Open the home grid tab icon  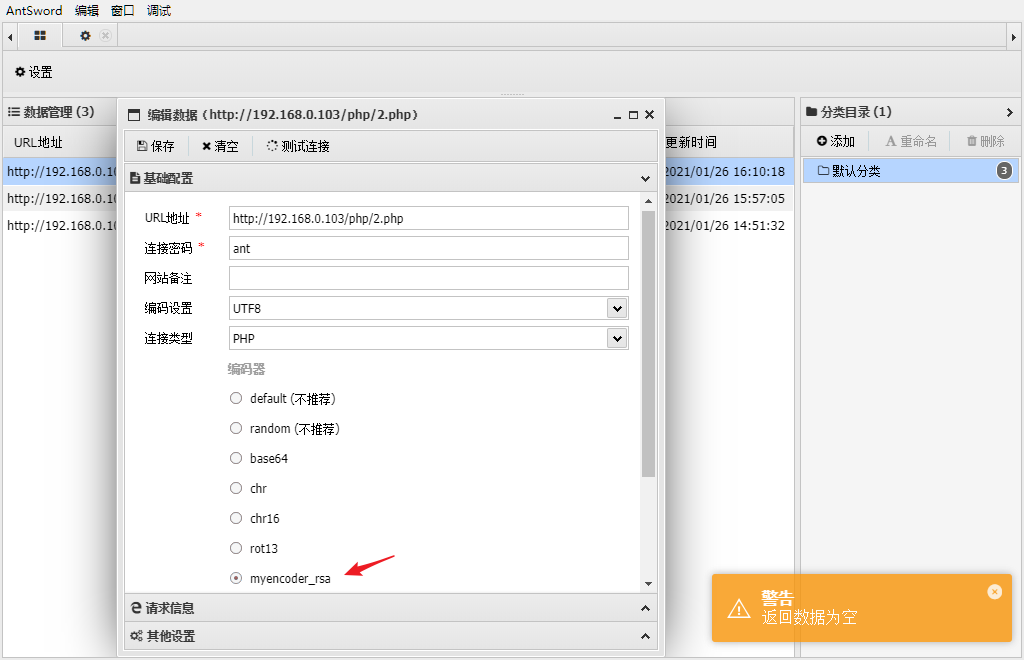(40, 36)
